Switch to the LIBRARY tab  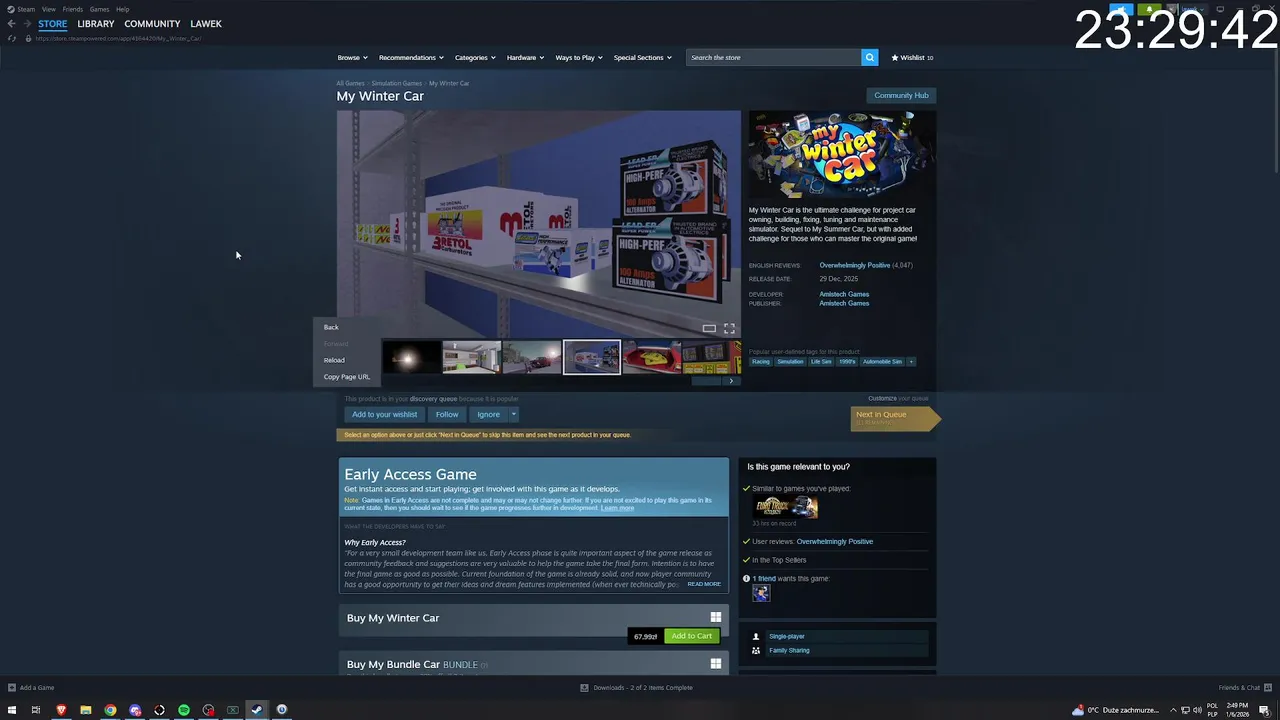(x=96, y=23)
